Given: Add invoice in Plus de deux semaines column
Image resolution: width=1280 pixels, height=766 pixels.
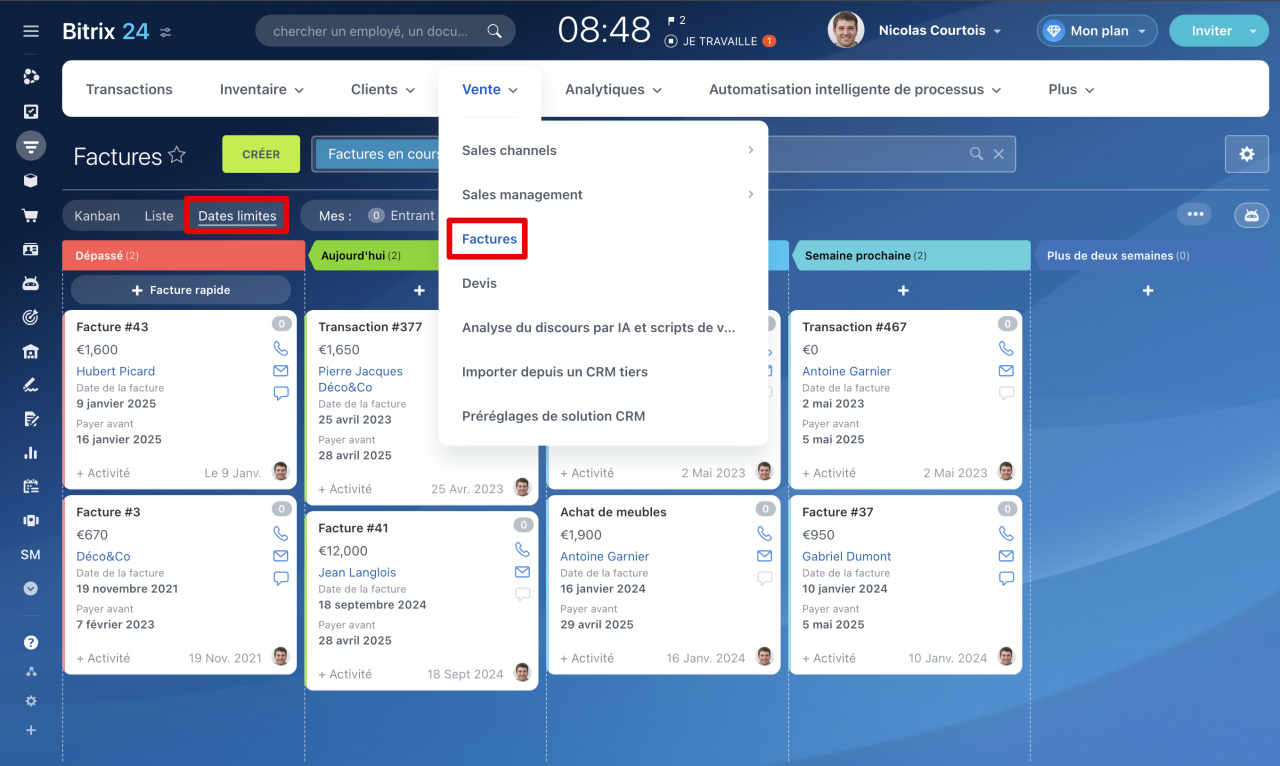Looking at the screenshot, I should pyautogui.click(x=1148, y=290).
